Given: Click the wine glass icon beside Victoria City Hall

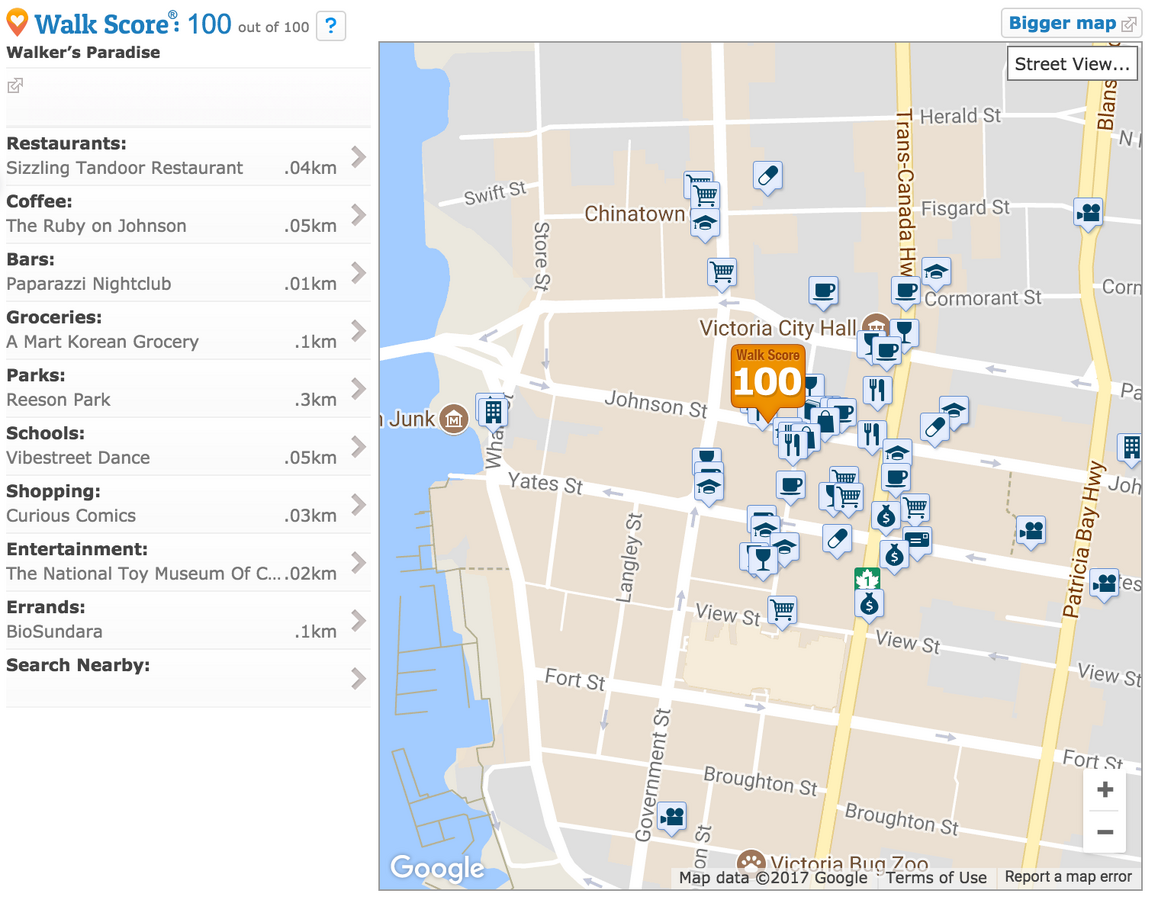Looking at the screenshot, I should pyautogui.click(x=904, y=332).
